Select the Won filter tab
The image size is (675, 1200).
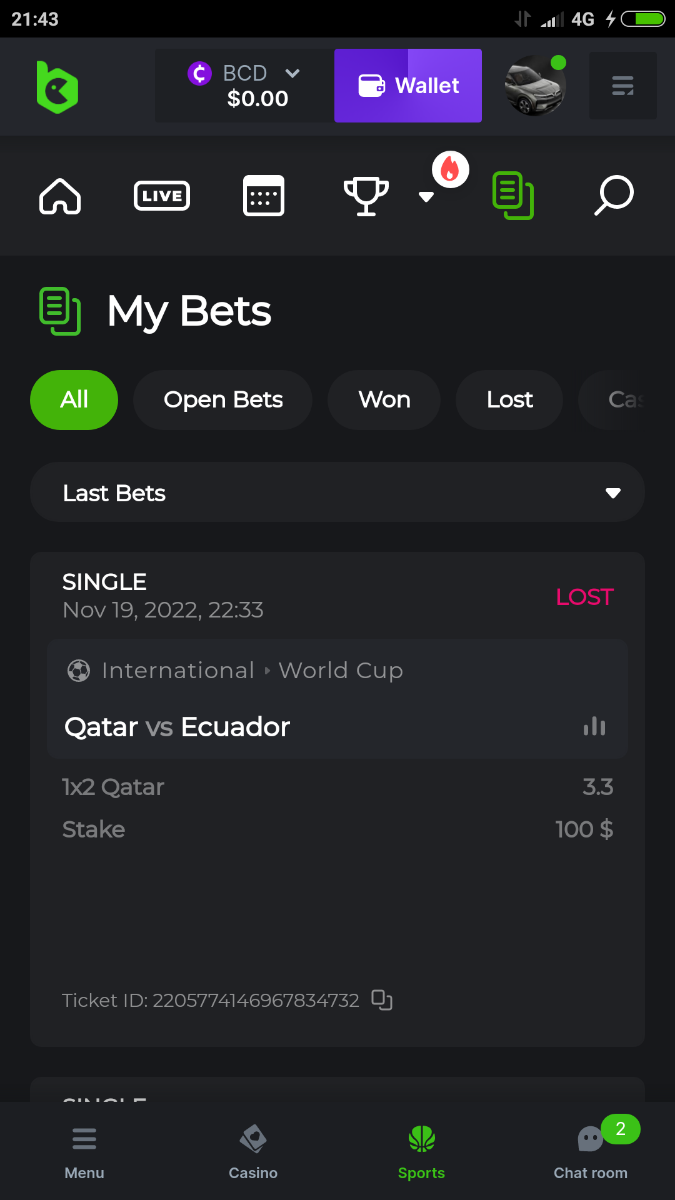pyautogui.click(x=384, y=400)
